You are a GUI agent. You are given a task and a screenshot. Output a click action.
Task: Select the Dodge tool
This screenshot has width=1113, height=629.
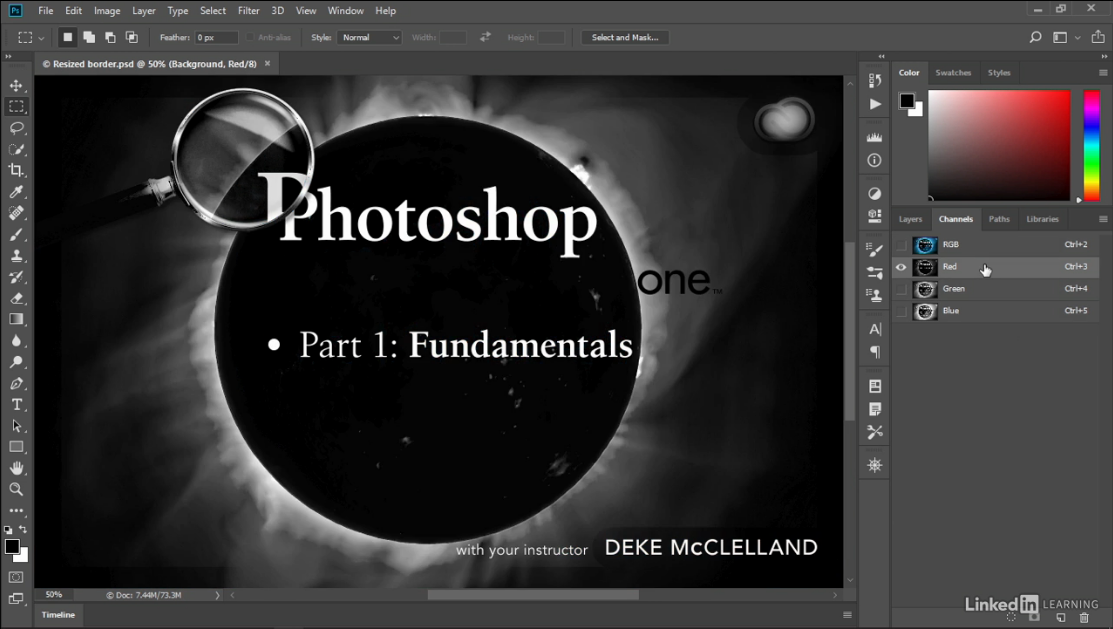[x=16, y=362]
